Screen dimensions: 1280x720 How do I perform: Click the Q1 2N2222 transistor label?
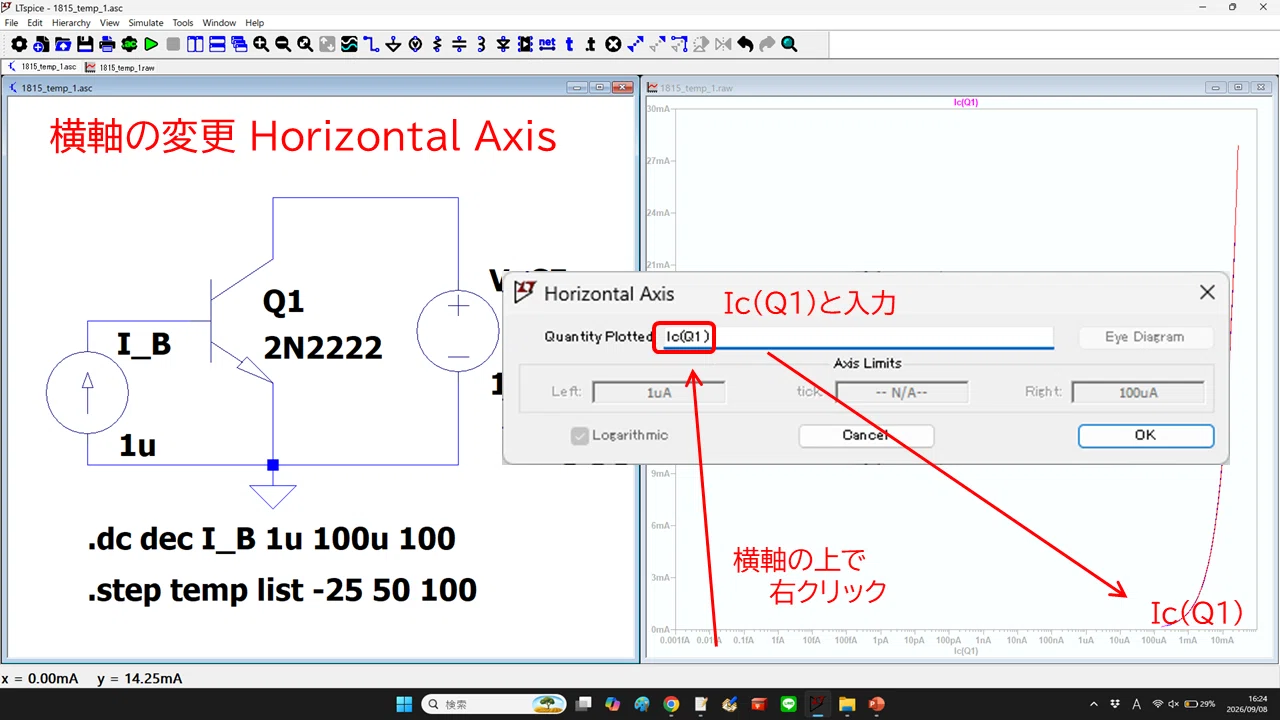[323, 324]
